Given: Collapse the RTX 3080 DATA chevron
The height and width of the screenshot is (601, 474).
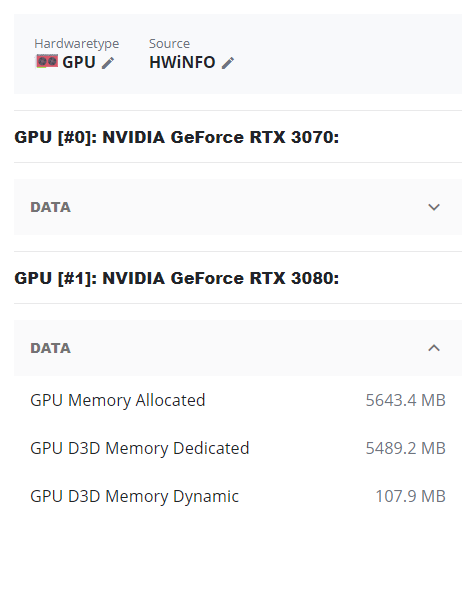Looking at the screenshot, I should (434, 348).
